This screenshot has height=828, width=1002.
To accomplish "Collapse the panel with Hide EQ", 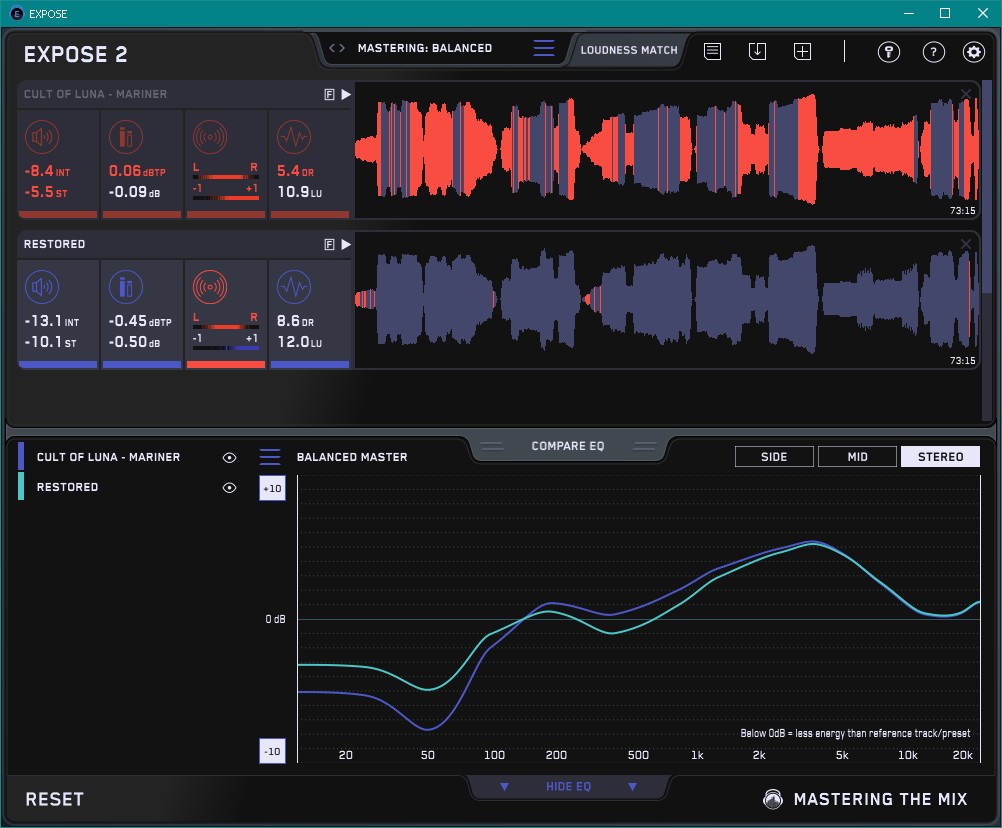I will pos(568,787).
